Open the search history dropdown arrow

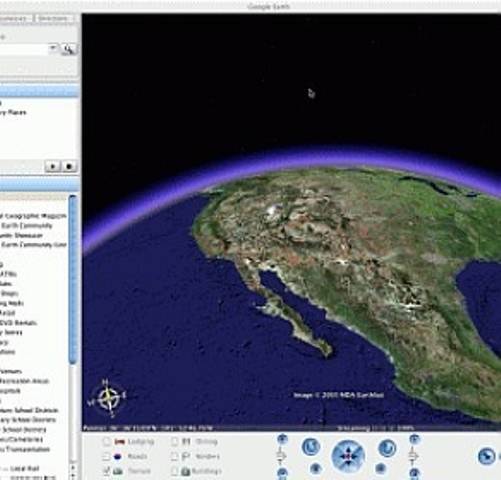tap(53, 49)
